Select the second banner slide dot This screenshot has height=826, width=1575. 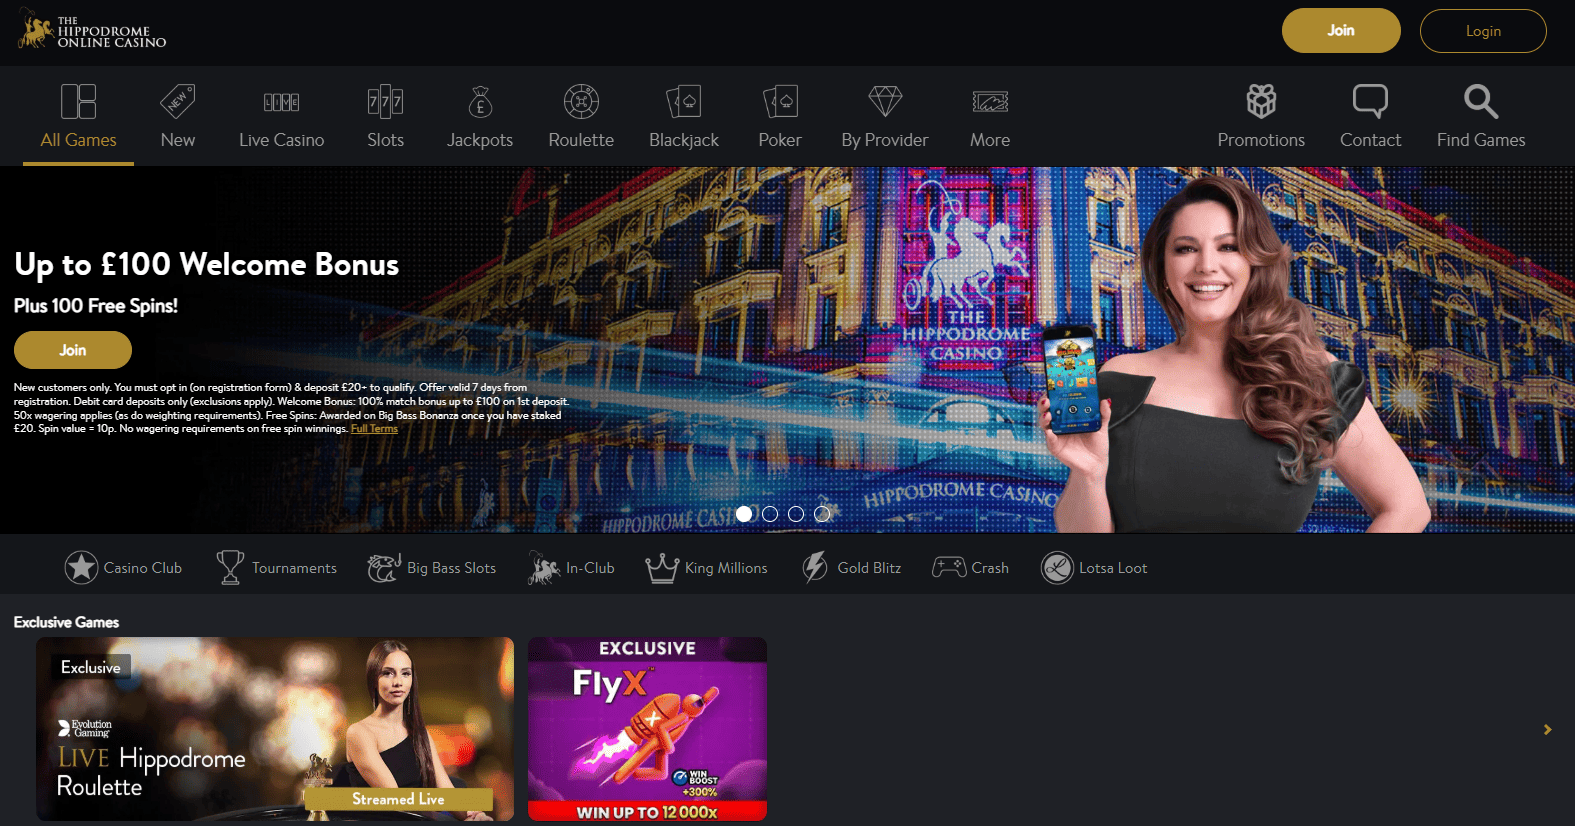pos(770,514)
